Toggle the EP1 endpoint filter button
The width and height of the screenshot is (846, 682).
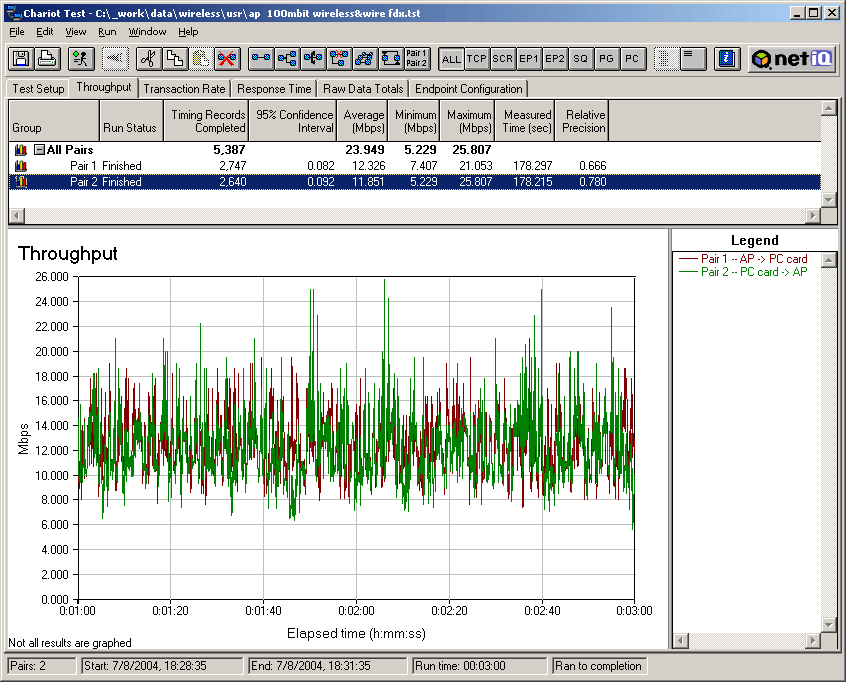coord(529,59)
